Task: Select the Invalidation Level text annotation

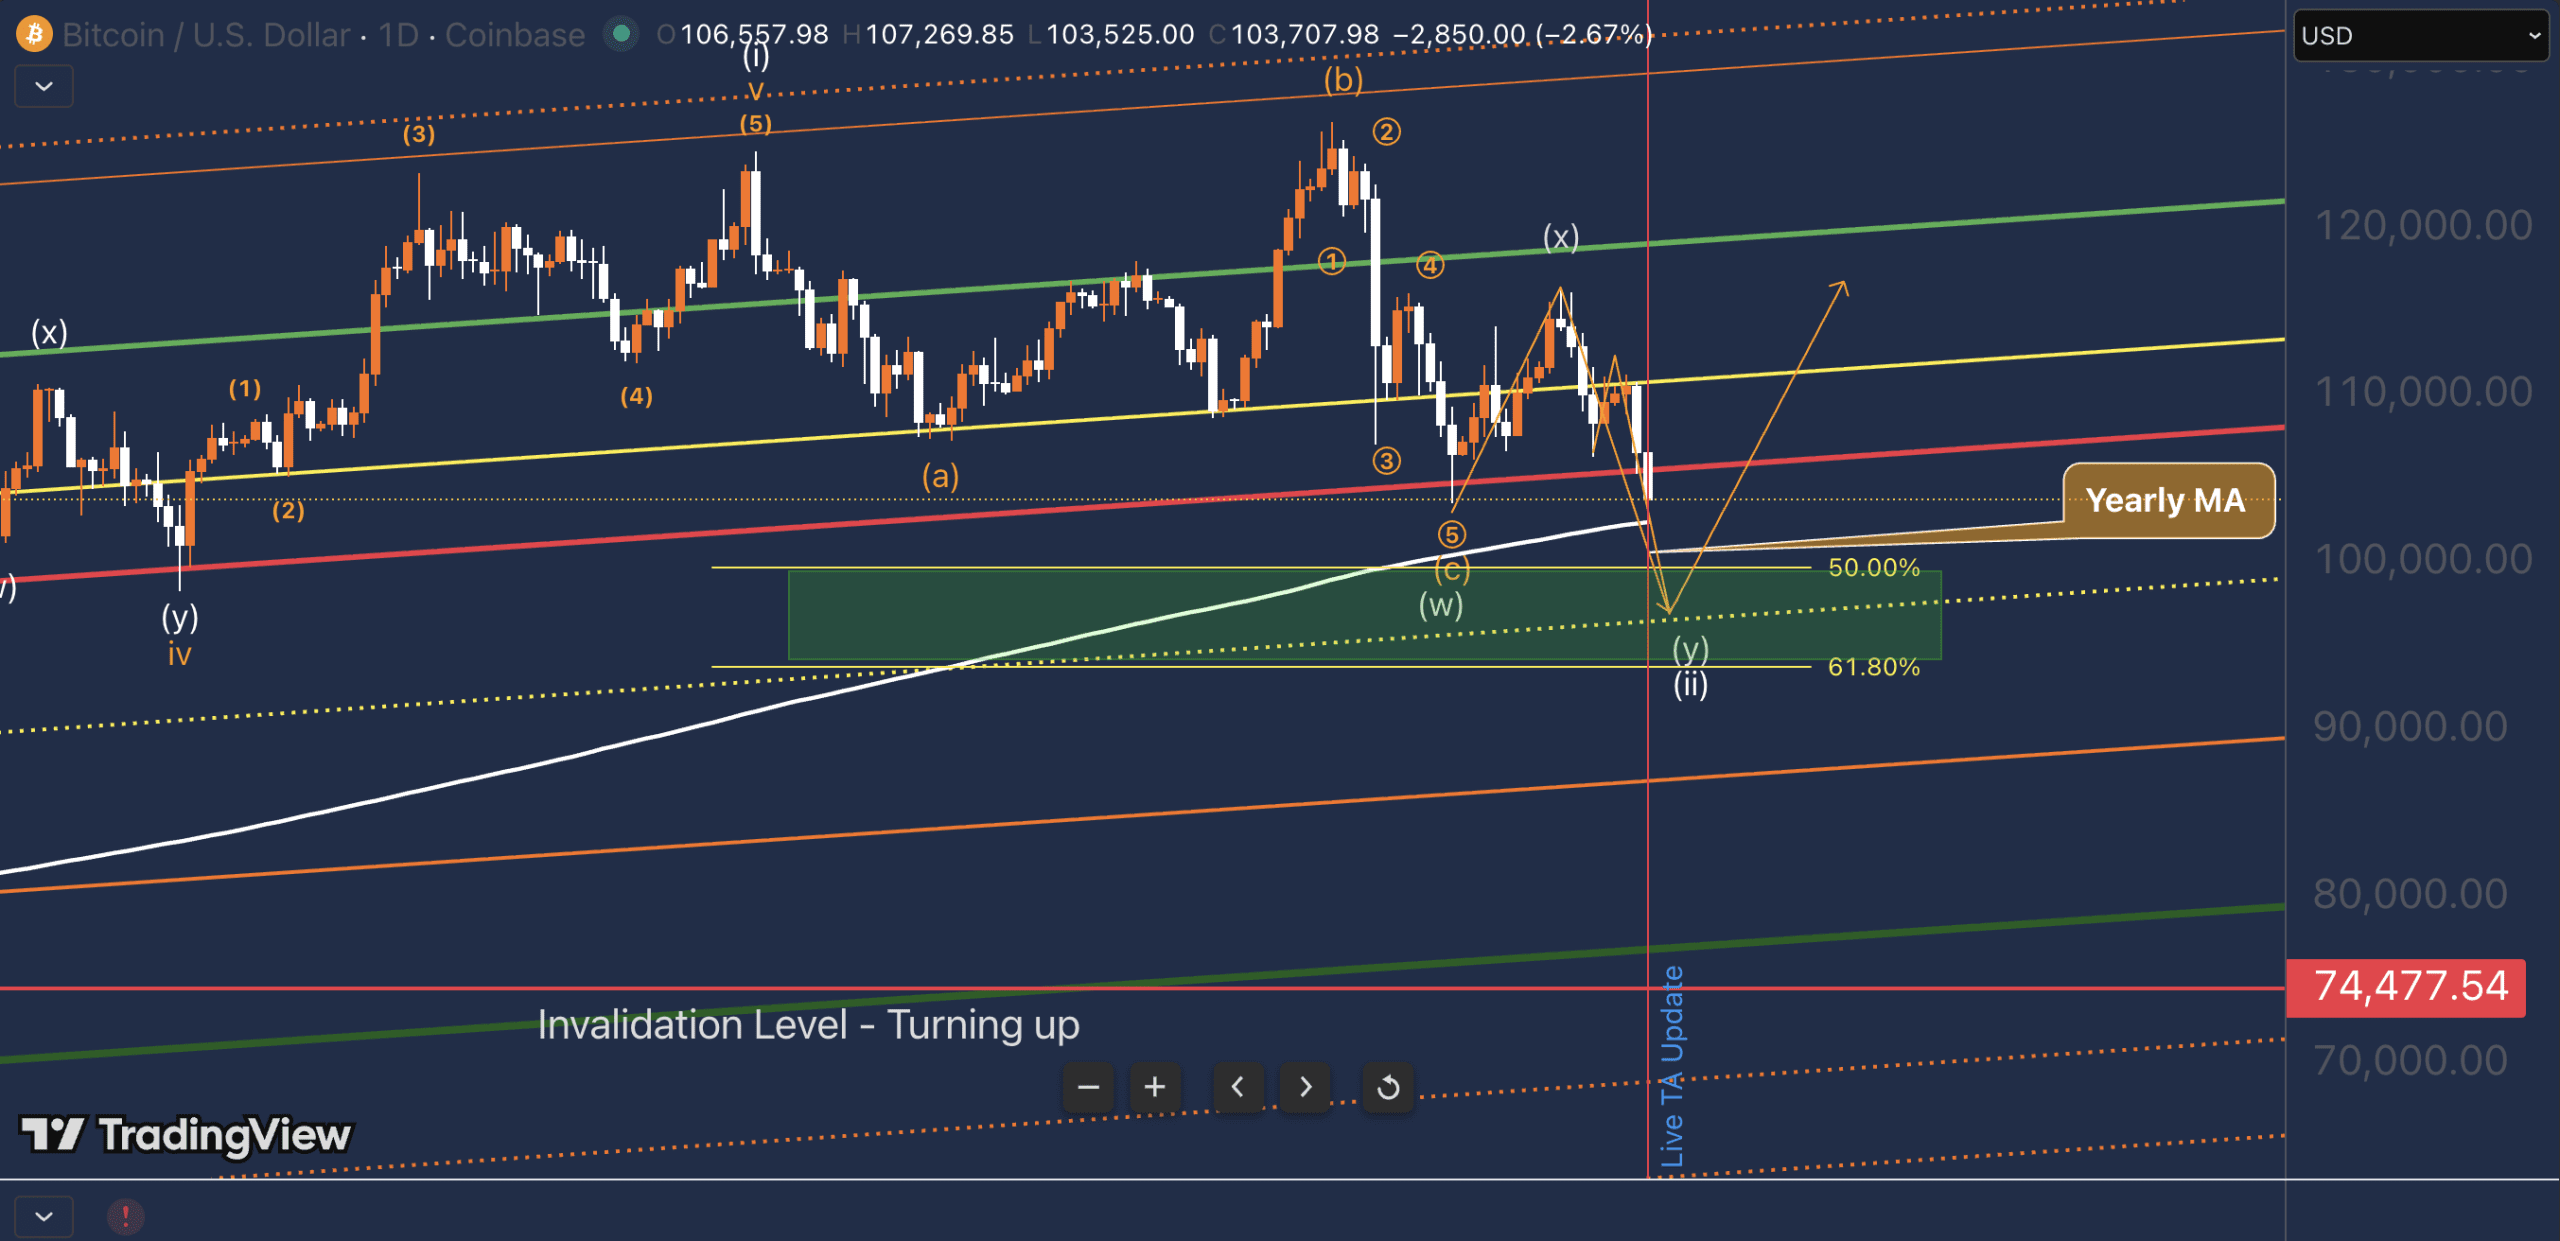Action: tap(808, 1025)
